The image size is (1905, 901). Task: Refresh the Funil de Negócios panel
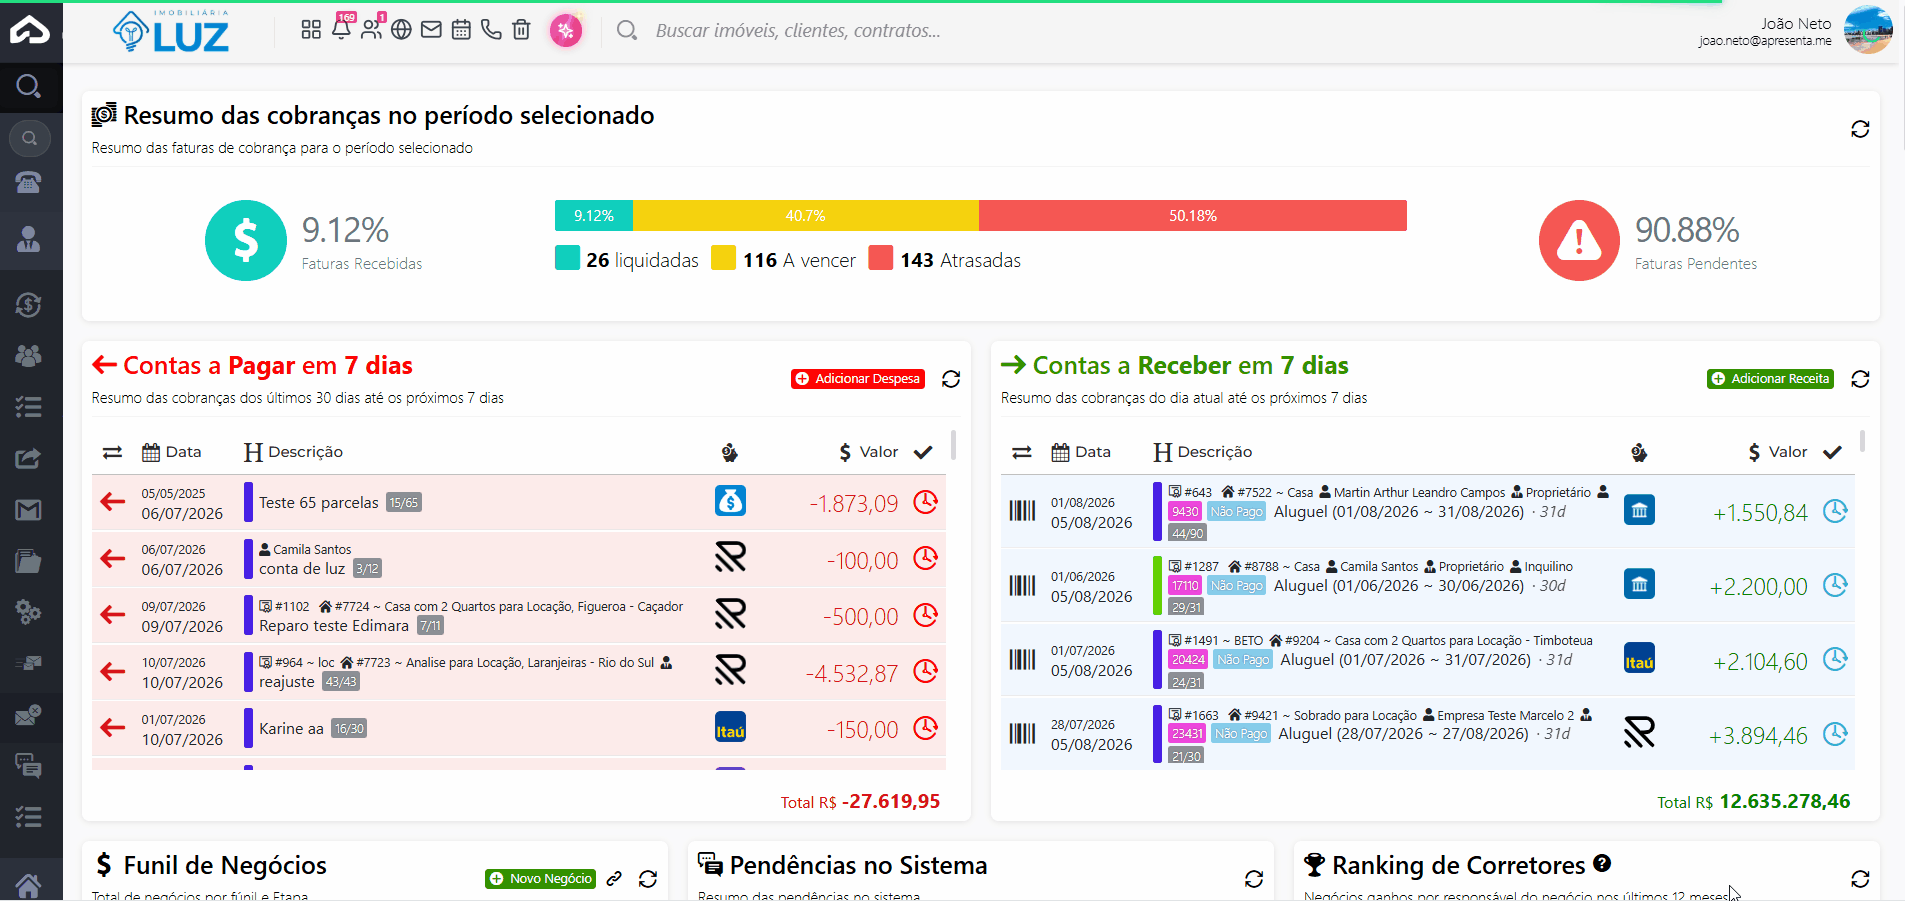click(x=648, y=879)
